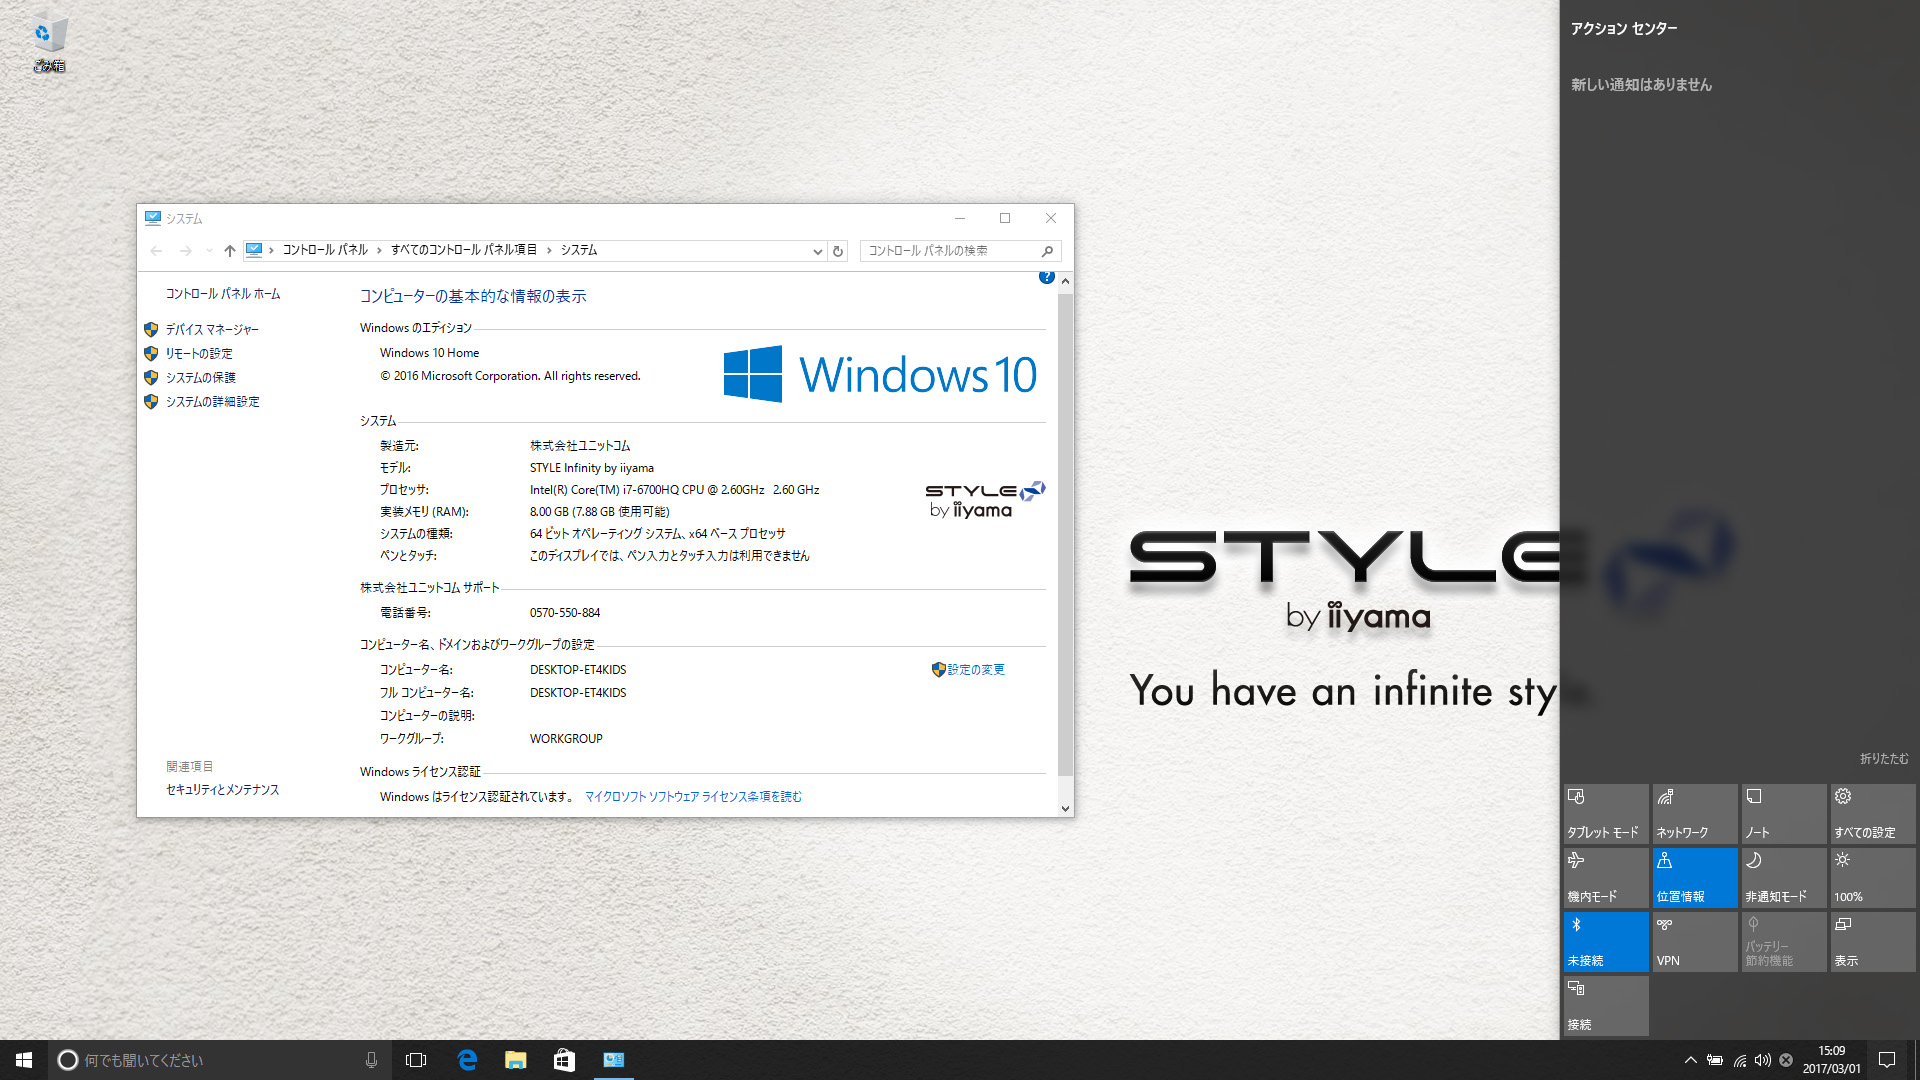Click the Windows 10 Home edition text
Viewport: 1920px width, 1080px height.
click(429, 353)
